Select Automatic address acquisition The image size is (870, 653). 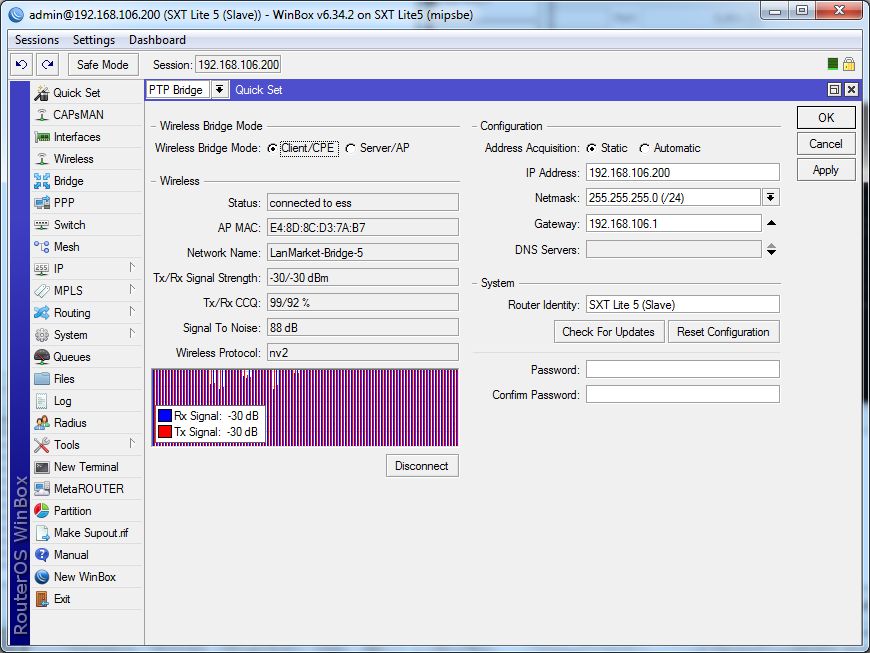tap(644, 149)
